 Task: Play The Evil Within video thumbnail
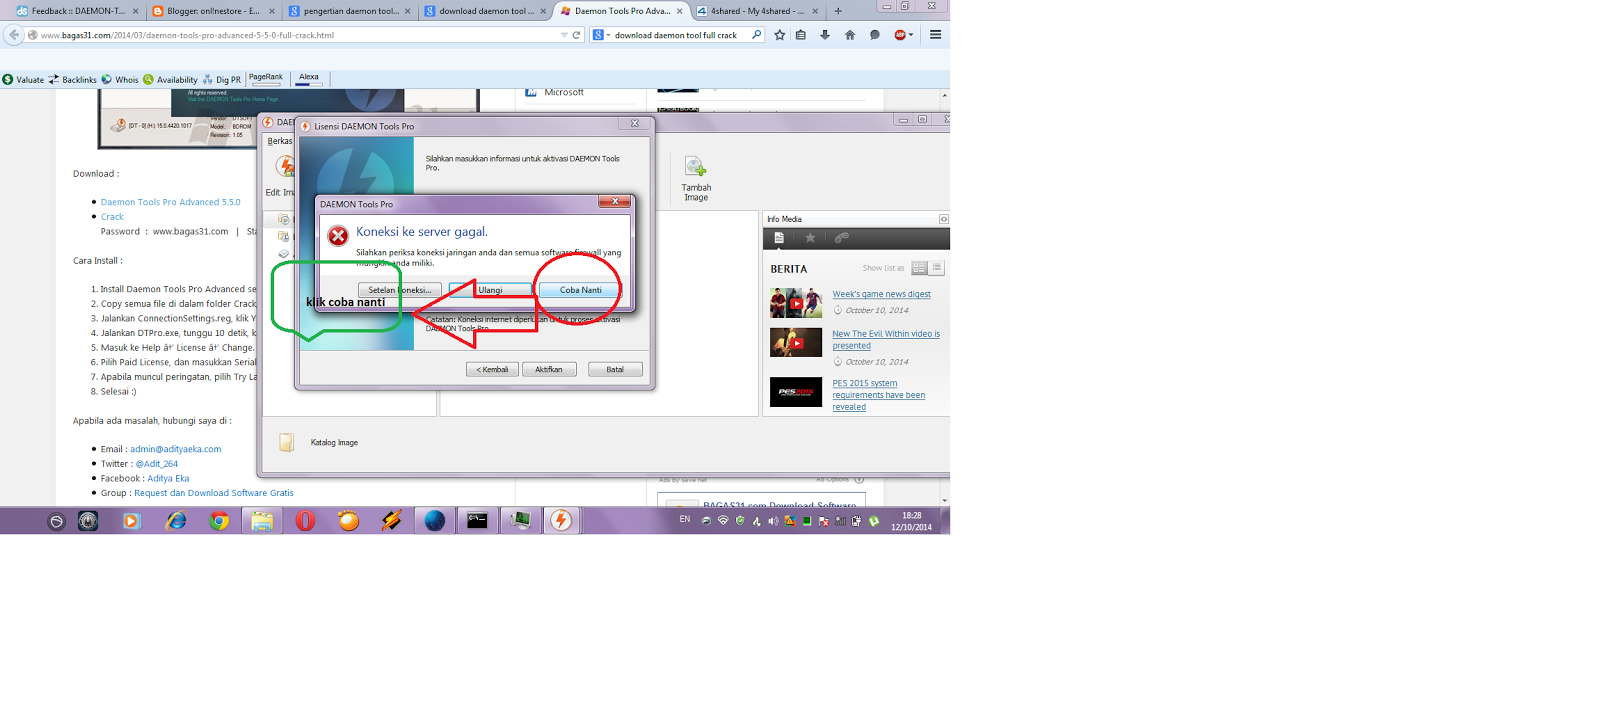tap(796, 343)
